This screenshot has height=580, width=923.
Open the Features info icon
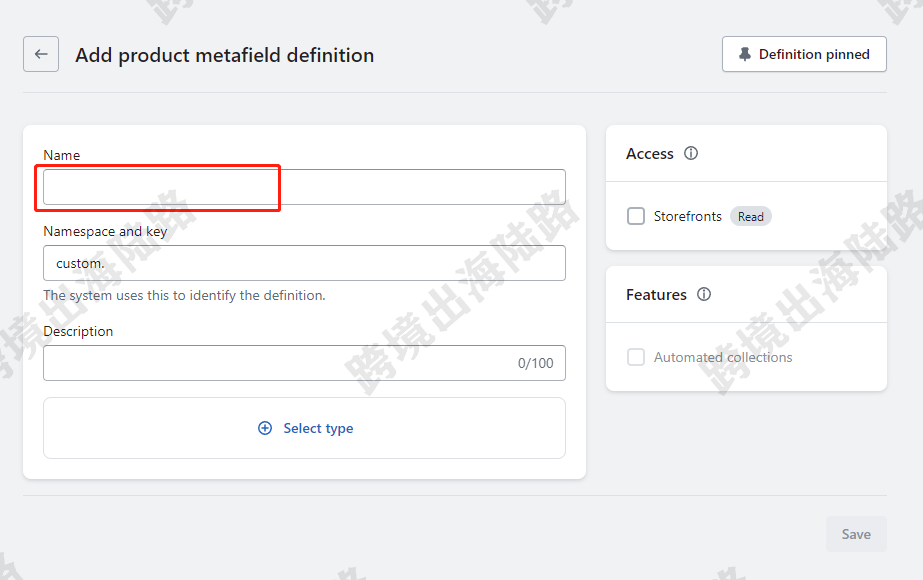click(x=704, y=294)
